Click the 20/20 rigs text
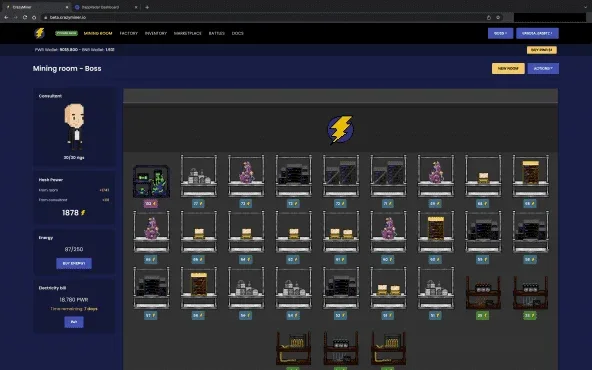This screenshot has width=592, height=370. coord(74,157)
